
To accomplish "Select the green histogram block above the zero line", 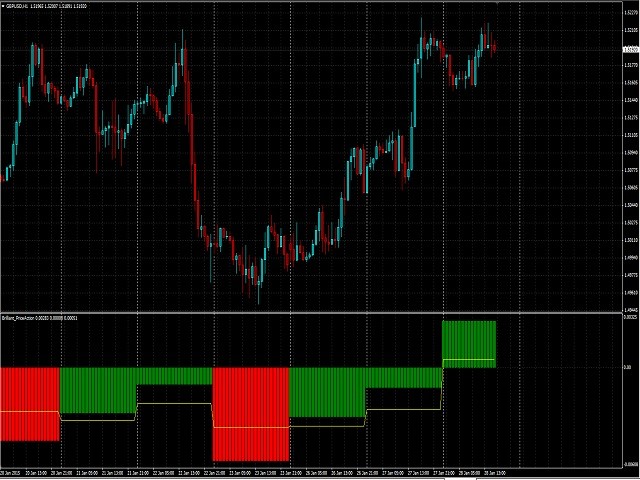I will [469, 344].
